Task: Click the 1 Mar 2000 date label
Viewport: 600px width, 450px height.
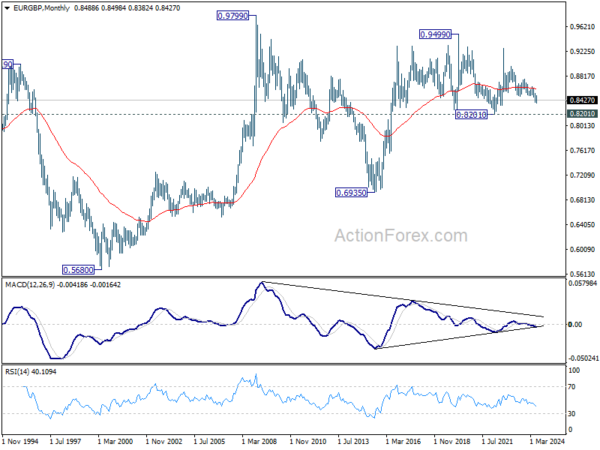Action: pyautogui.click(x=115, y=442)
